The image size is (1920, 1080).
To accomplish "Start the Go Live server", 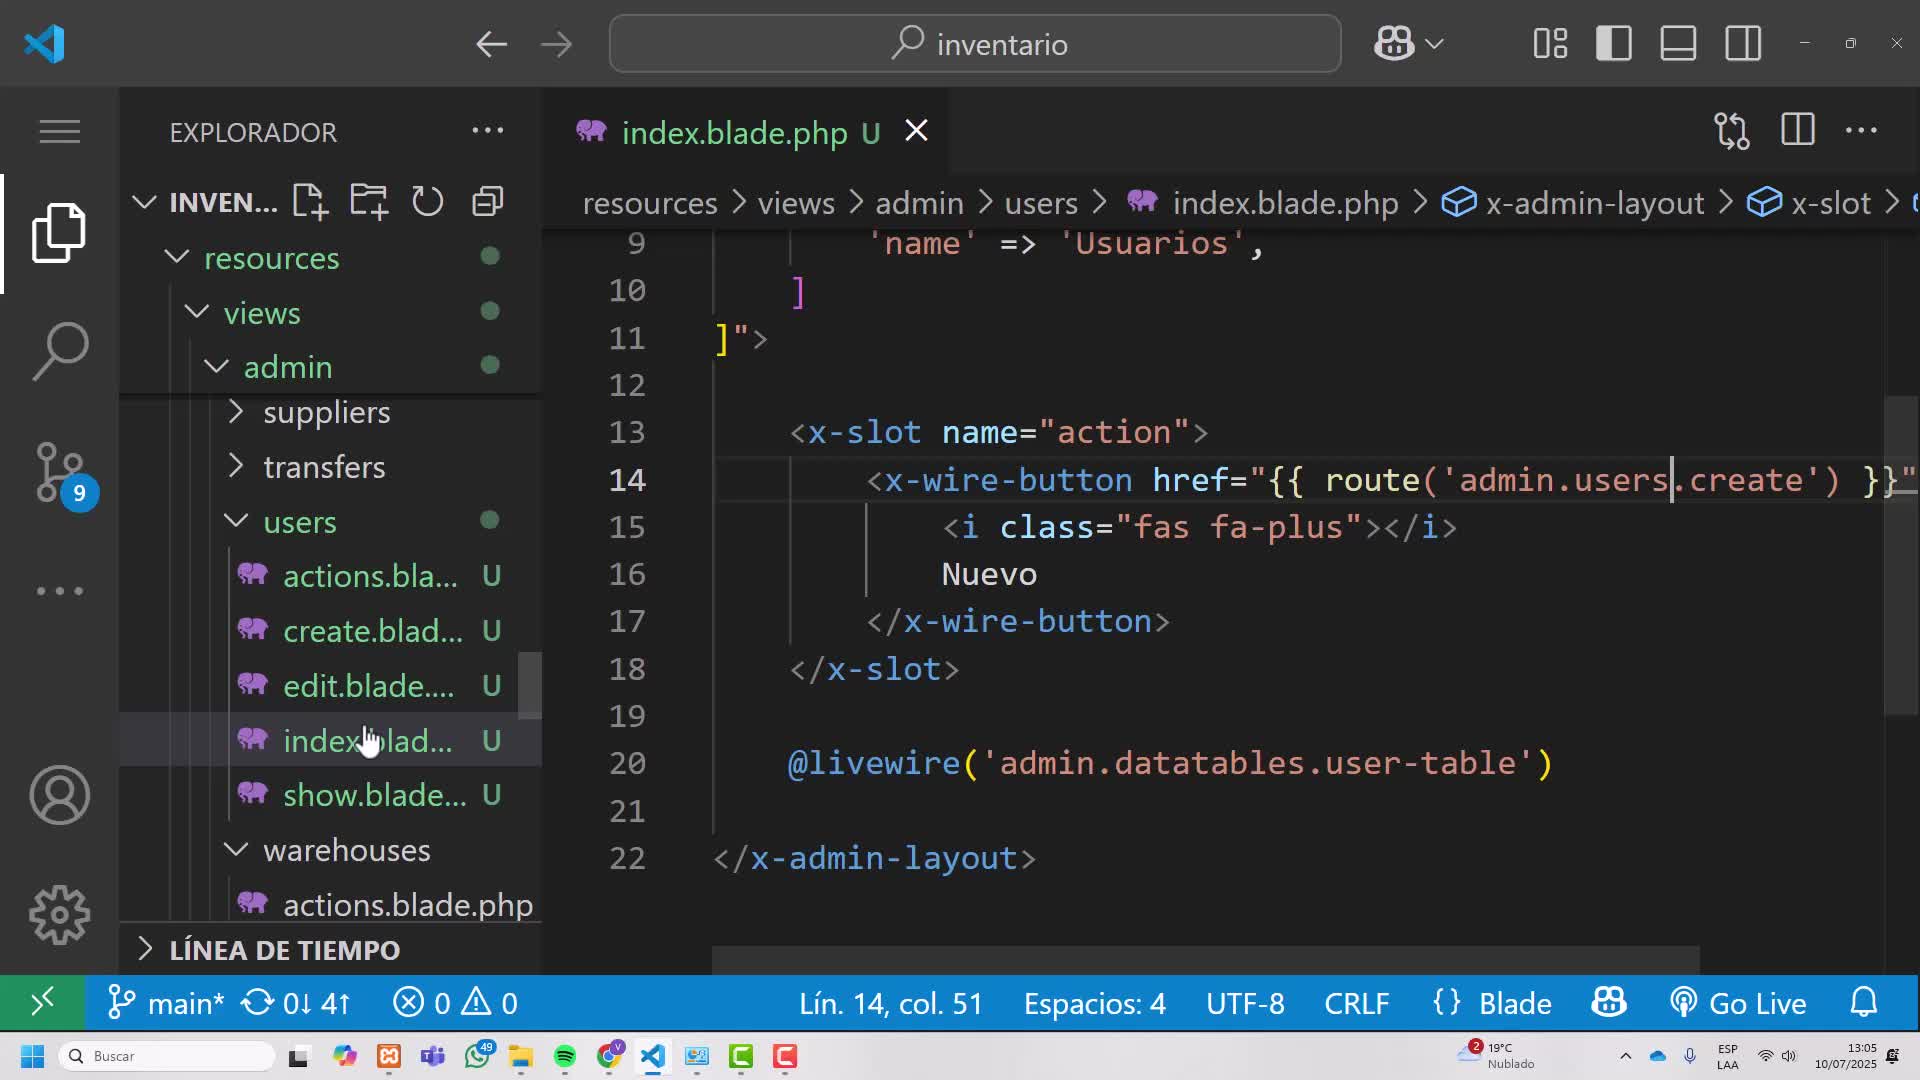I will point(1738,1003).
